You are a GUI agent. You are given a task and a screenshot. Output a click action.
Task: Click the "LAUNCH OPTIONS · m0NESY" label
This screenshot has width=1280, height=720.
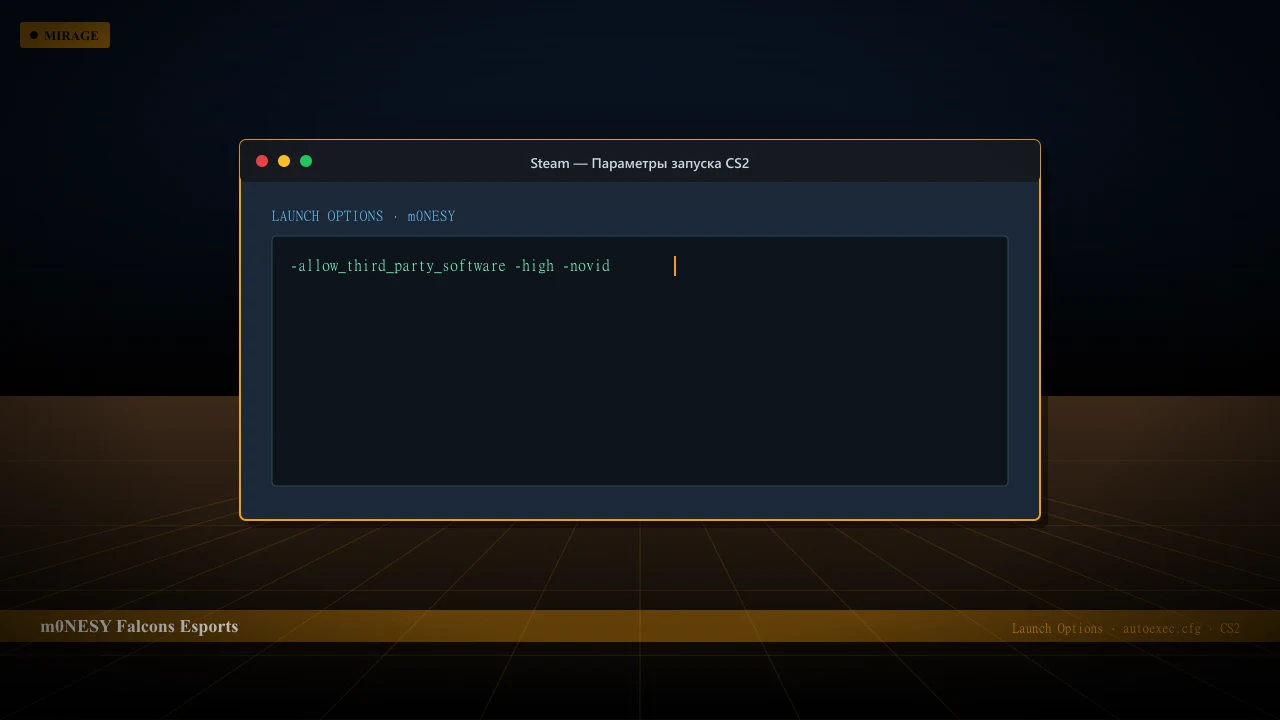[363, 216]
